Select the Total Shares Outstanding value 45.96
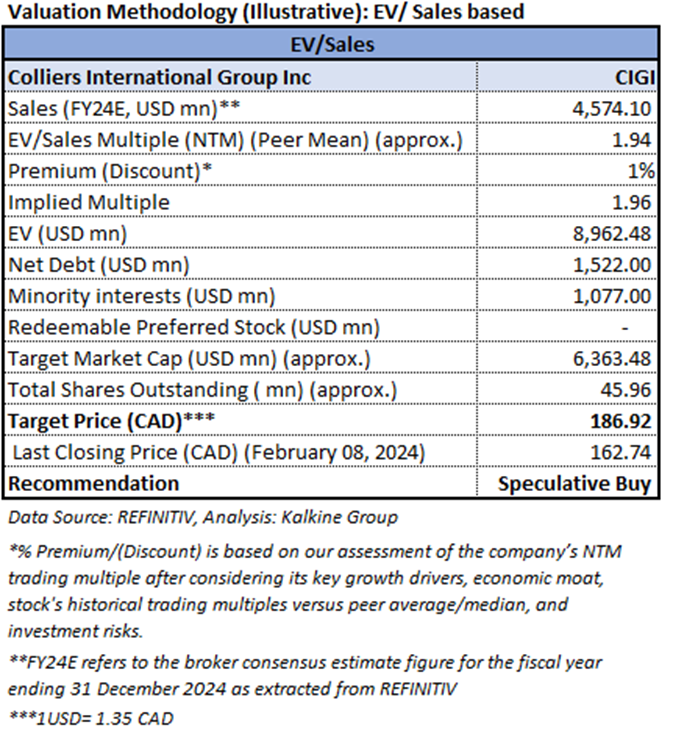The width and height of the screenshot is (673, 742). tap(629, 389)
